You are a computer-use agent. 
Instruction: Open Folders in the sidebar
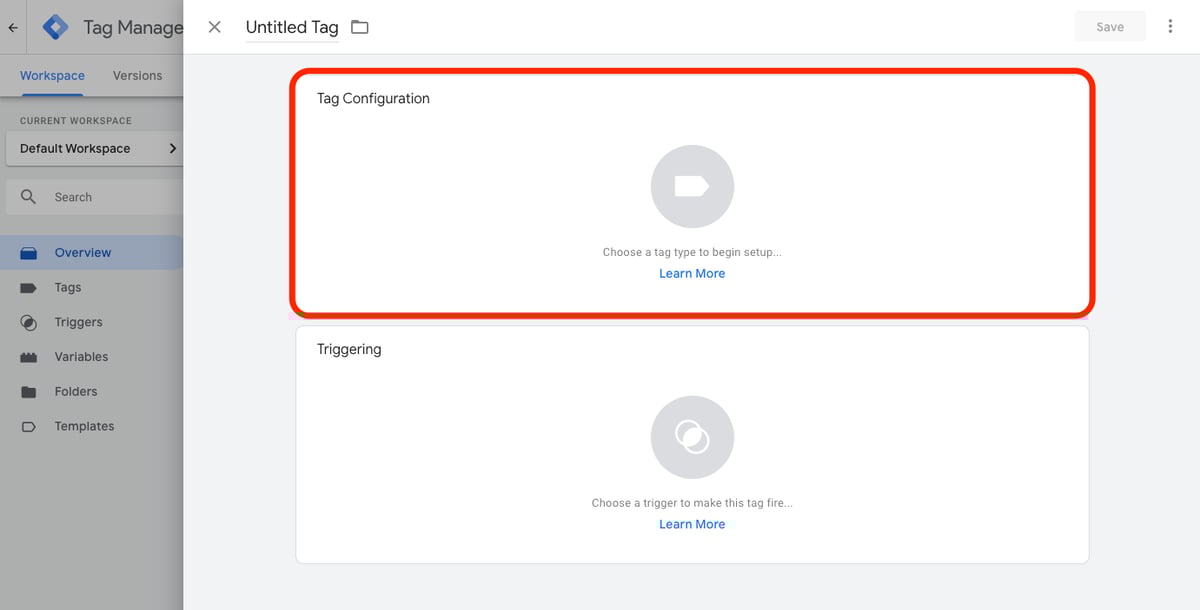pos(91,391)
